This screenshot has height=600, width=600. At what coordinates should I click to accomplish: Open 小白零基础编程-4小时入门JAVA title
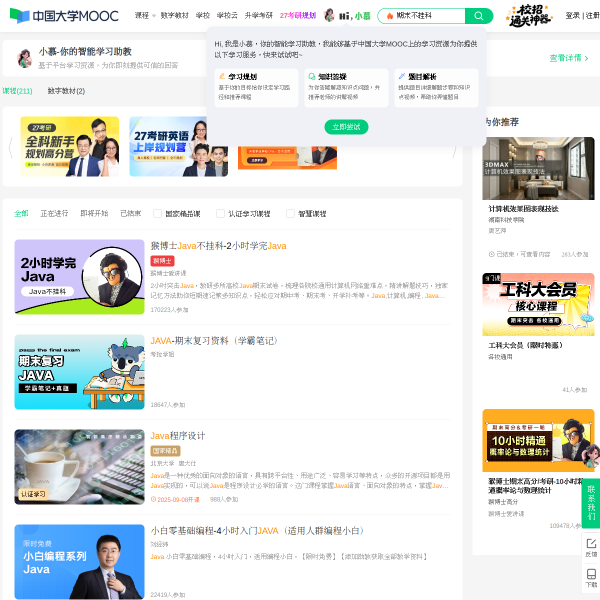point(257,531)
